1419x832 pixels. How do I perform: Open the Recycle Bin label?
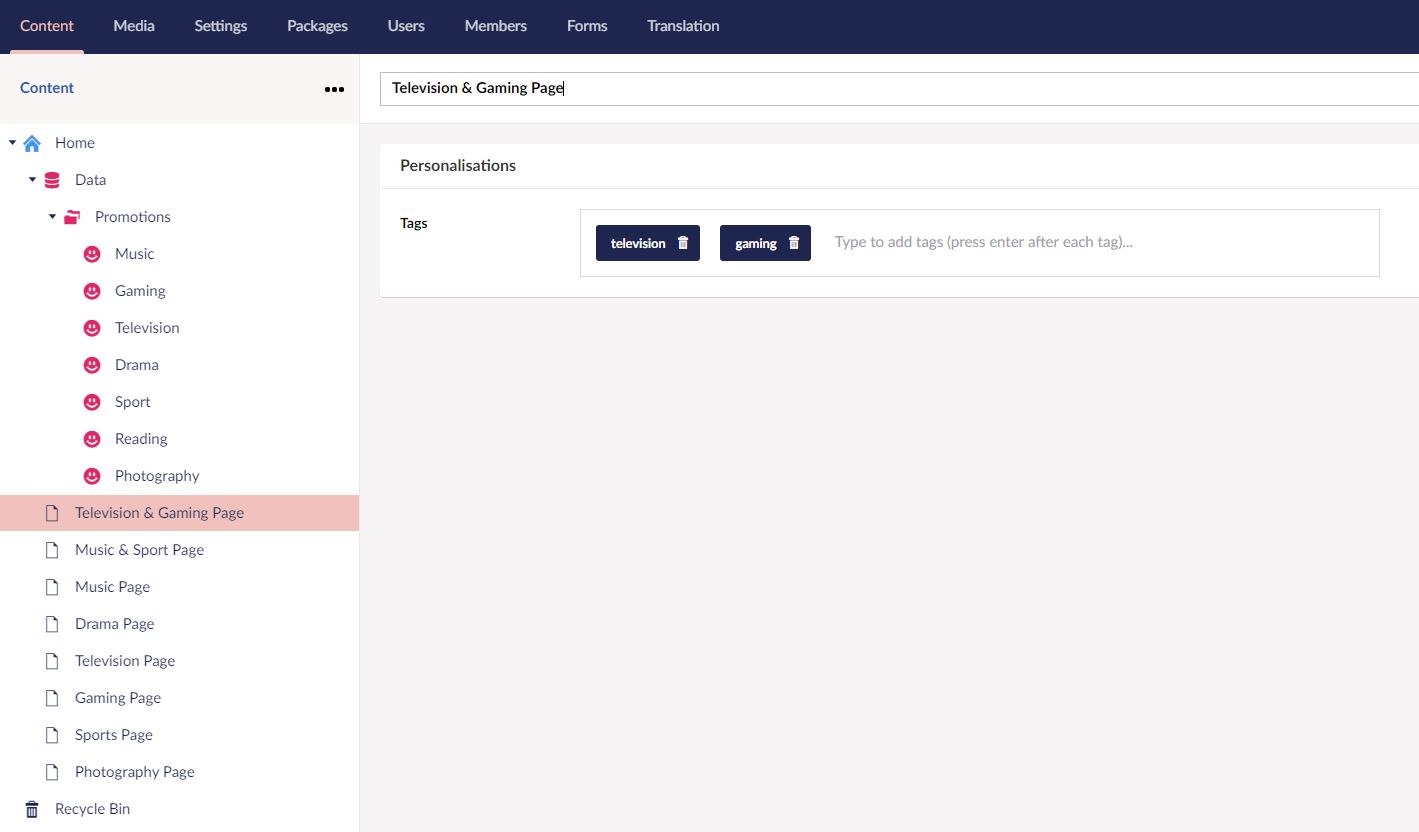[92, 809]
